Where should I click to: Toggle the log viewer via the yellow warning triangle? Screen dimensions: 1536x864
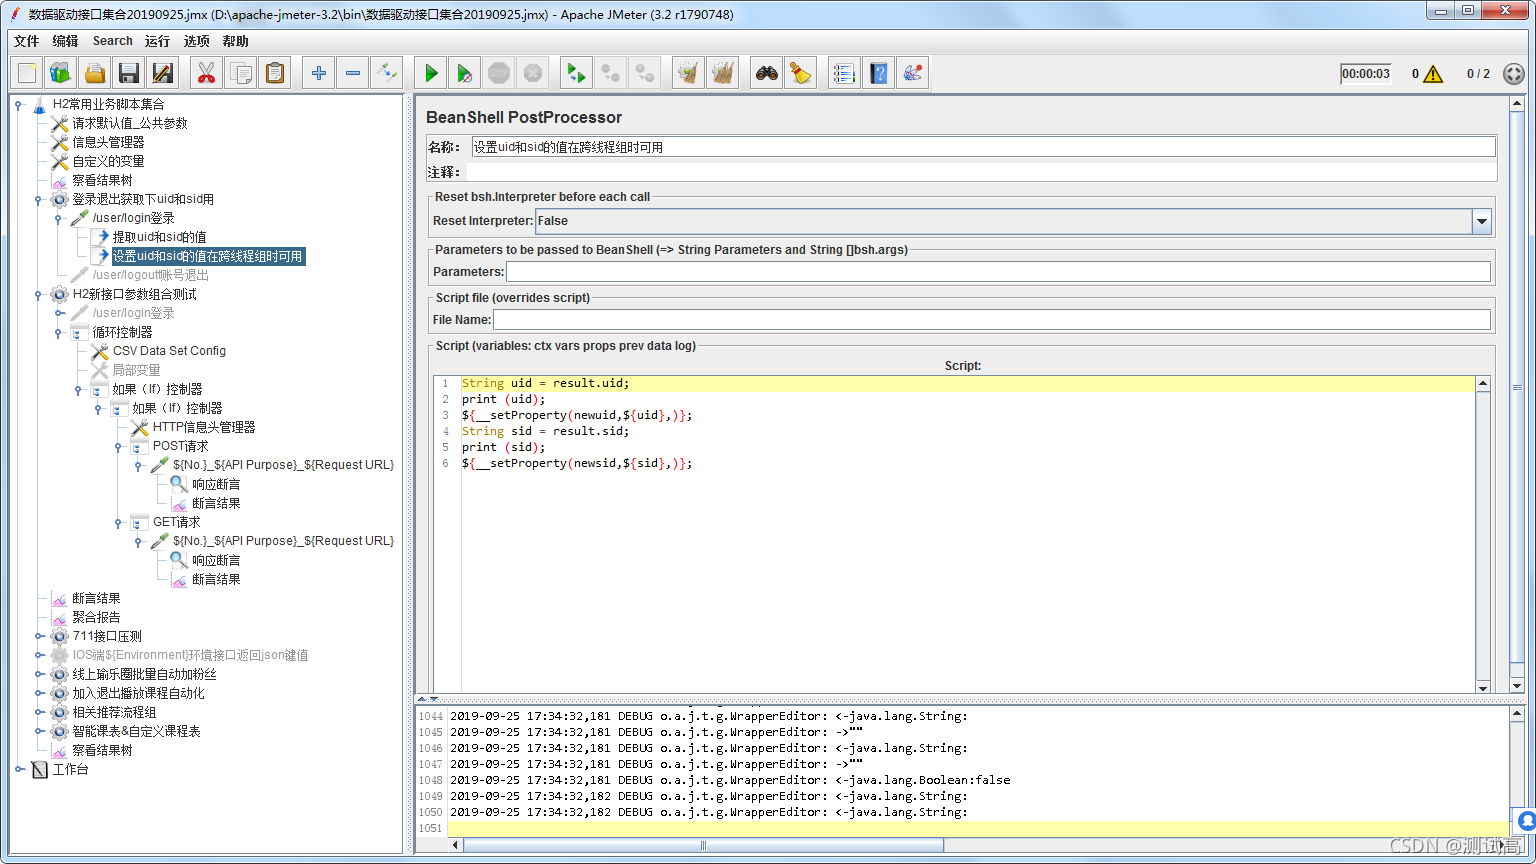[x=1433, y=74]
